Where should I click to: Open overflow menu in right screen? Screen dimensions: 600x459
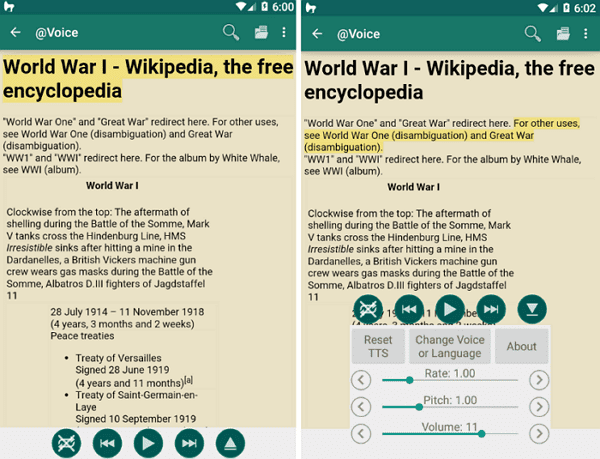[585, 34]
